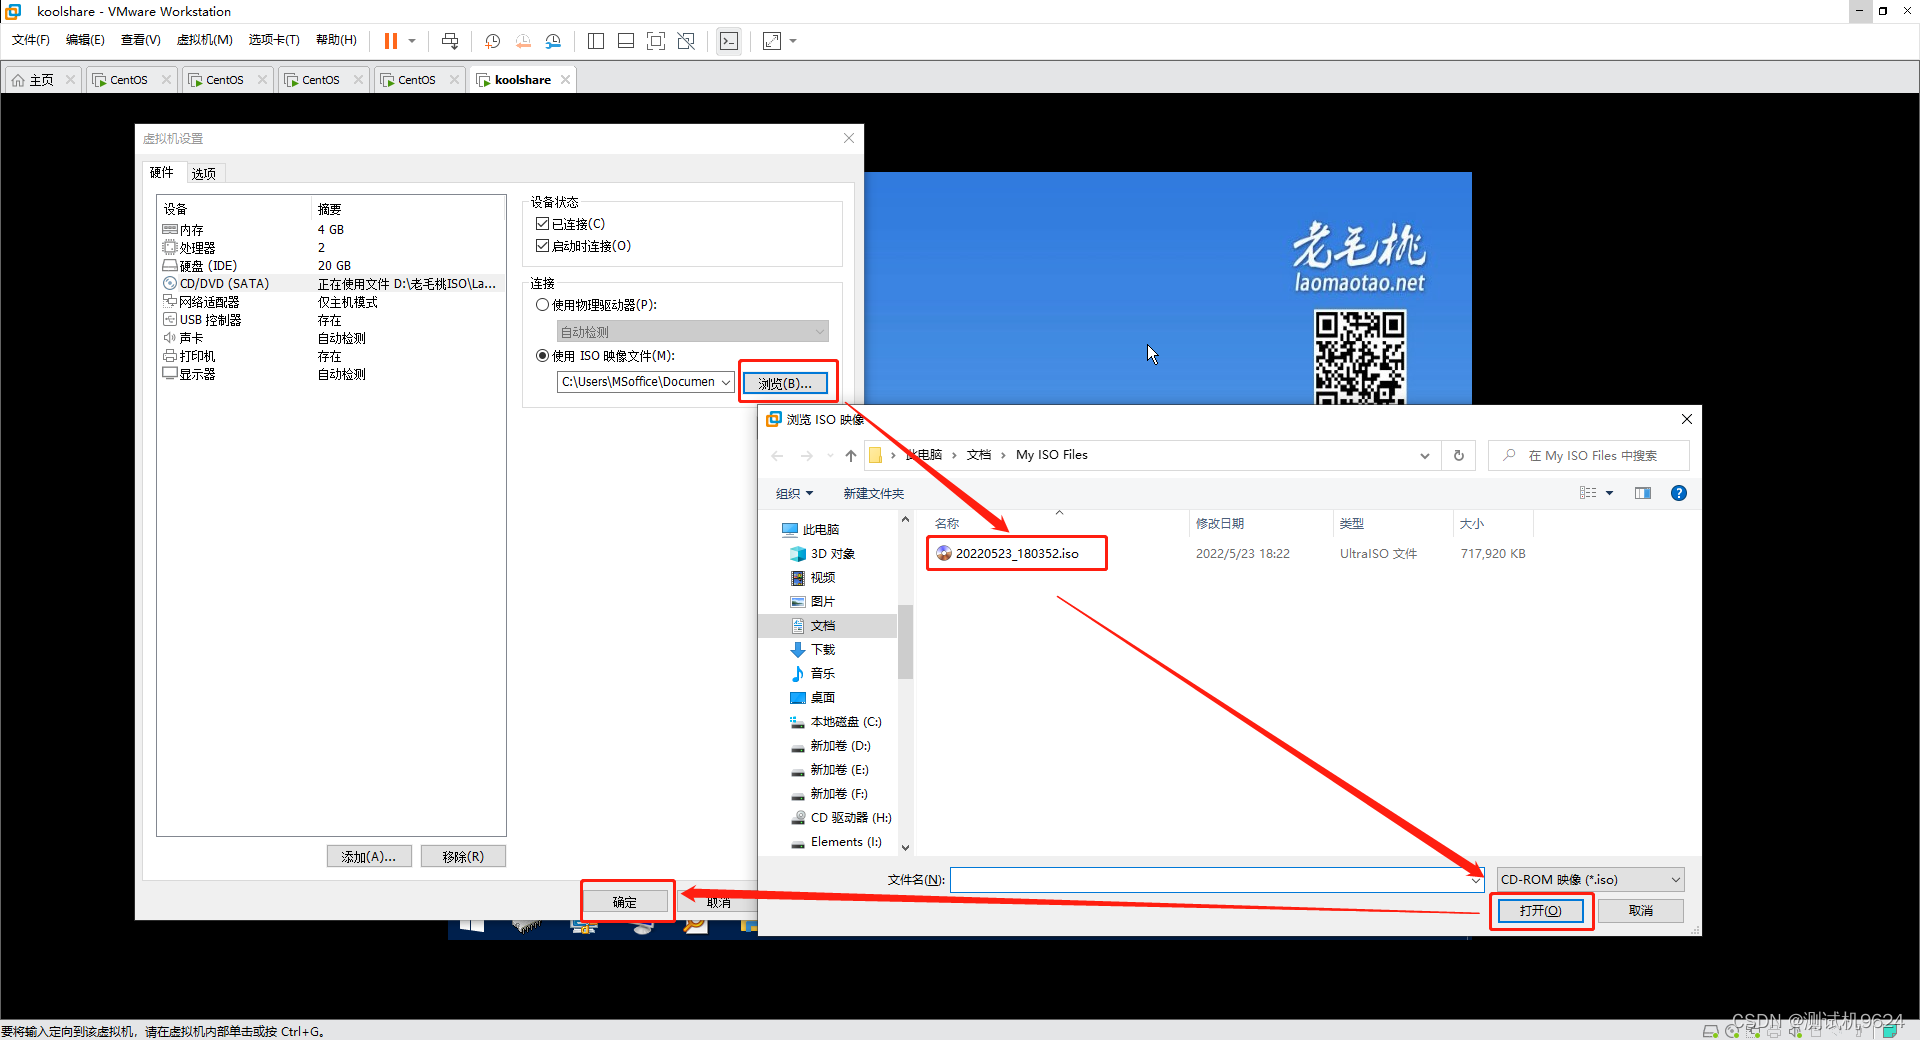Toggle the thumbnail bar toolbar icon

click(x=626, y=41)
